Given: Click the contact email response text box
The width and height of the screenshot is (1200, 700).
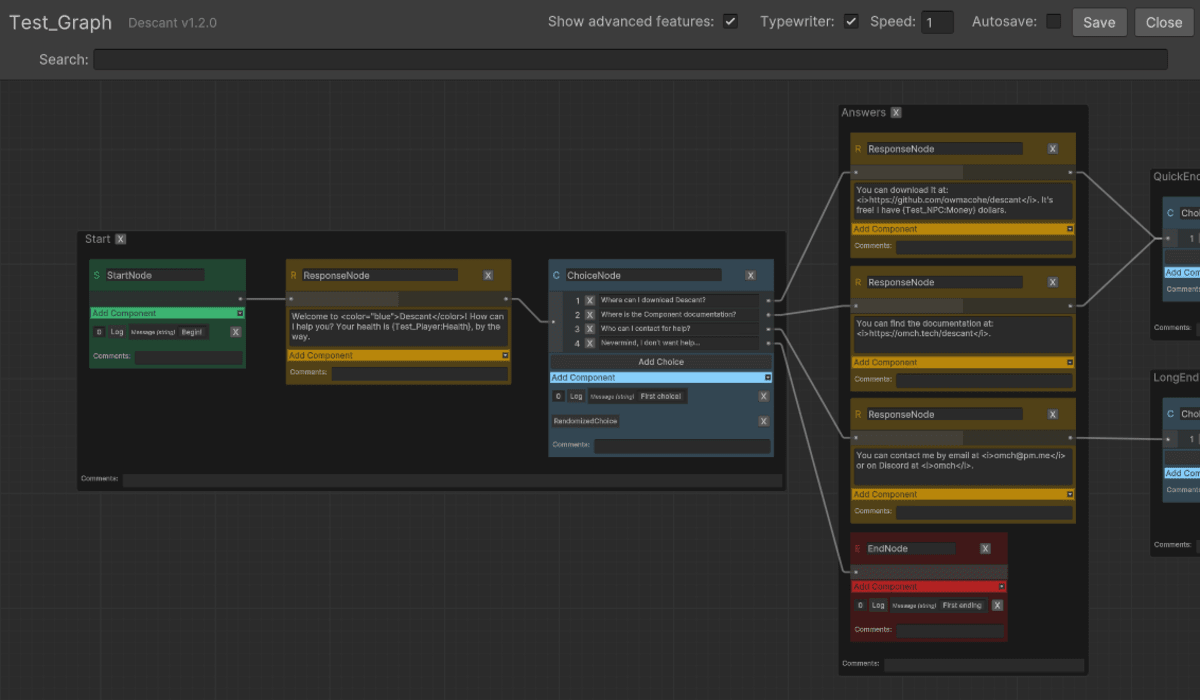Looking at the screenshot, I should pyautogui.click(x=963, y=466).
